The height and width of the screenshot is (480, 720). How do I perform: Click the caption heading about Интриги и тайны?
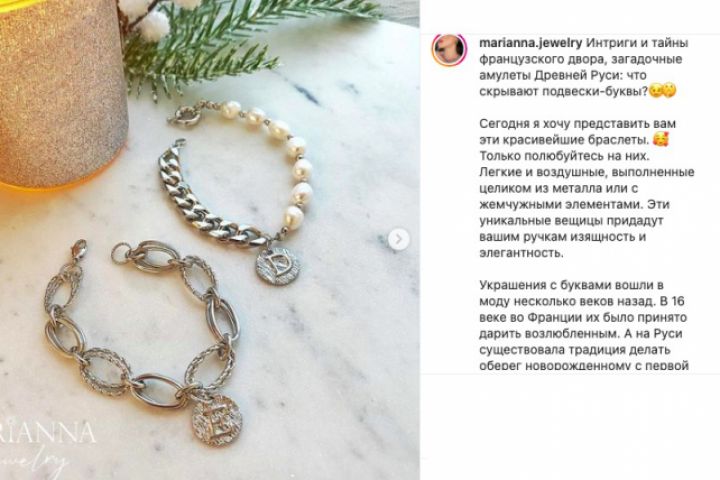(x=577, y=68)
